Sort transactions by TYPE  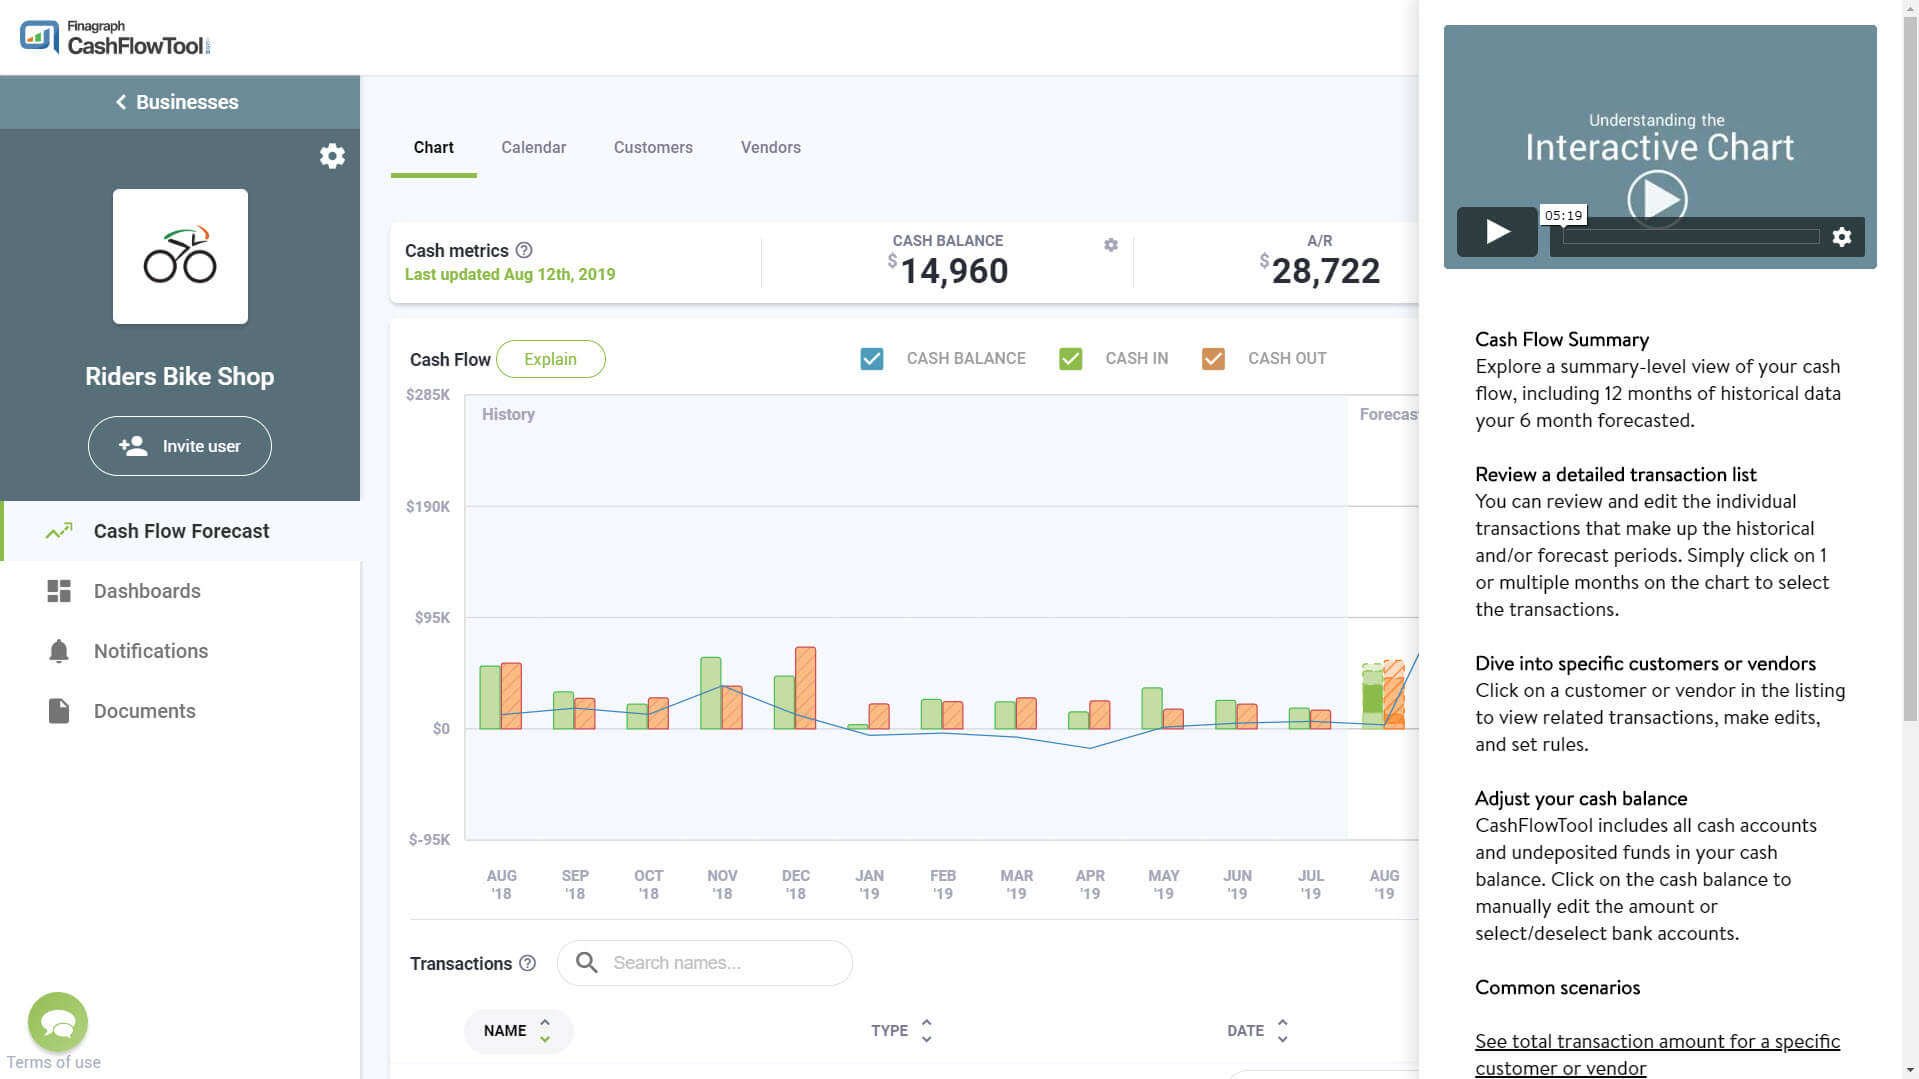[901, 1031]
